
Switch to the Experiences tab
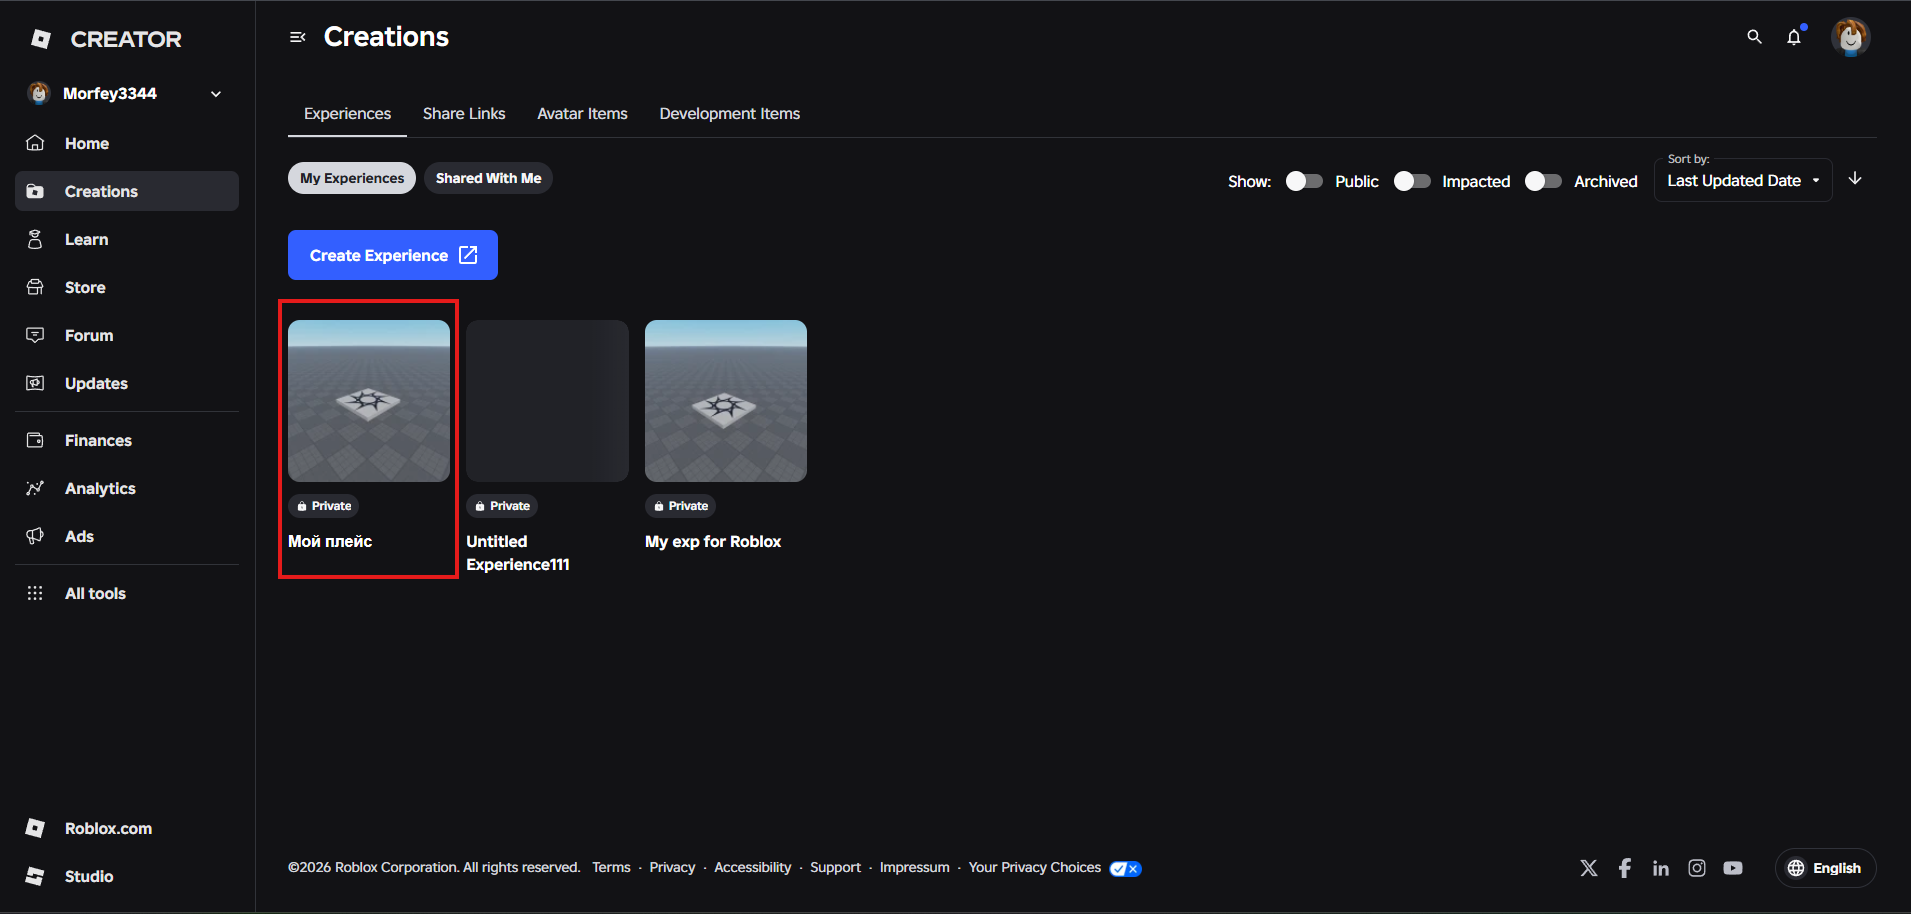coord(347,114)
